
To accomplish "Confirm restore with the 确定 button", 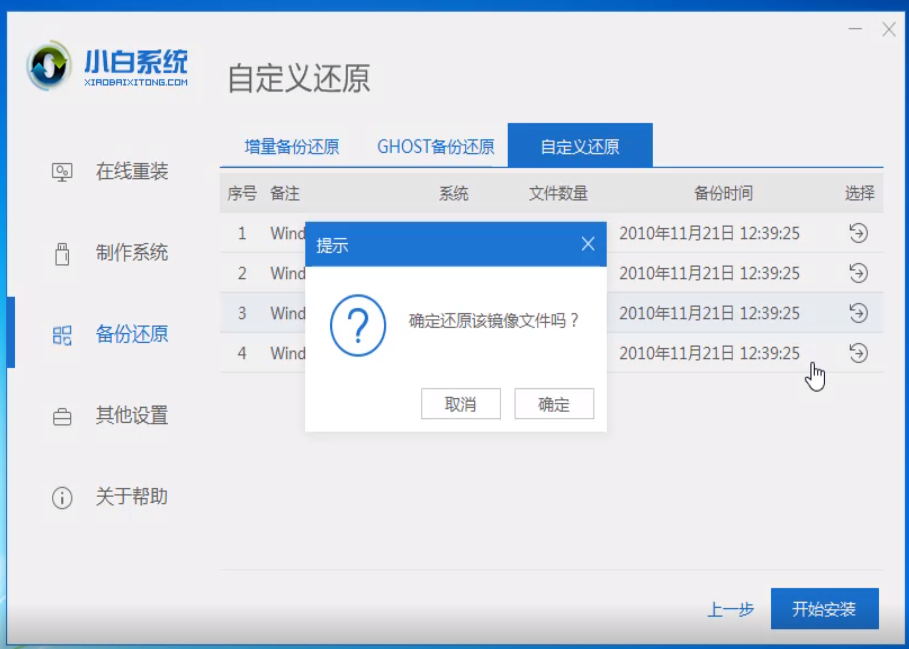I will tap(554, 404).
